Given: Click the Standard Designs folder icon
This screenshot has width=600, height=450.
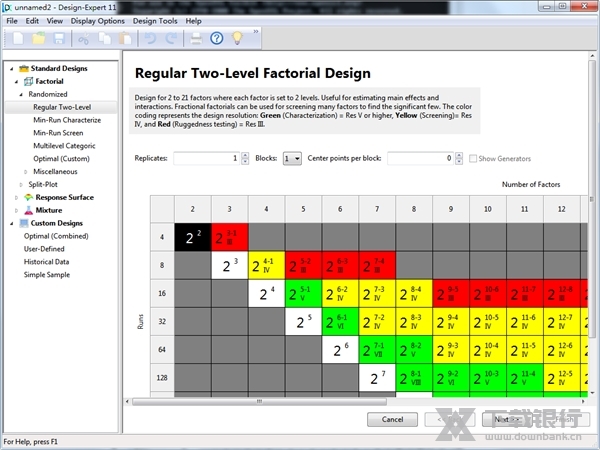Looking at the screenshot, I should [x=24, y=68].
